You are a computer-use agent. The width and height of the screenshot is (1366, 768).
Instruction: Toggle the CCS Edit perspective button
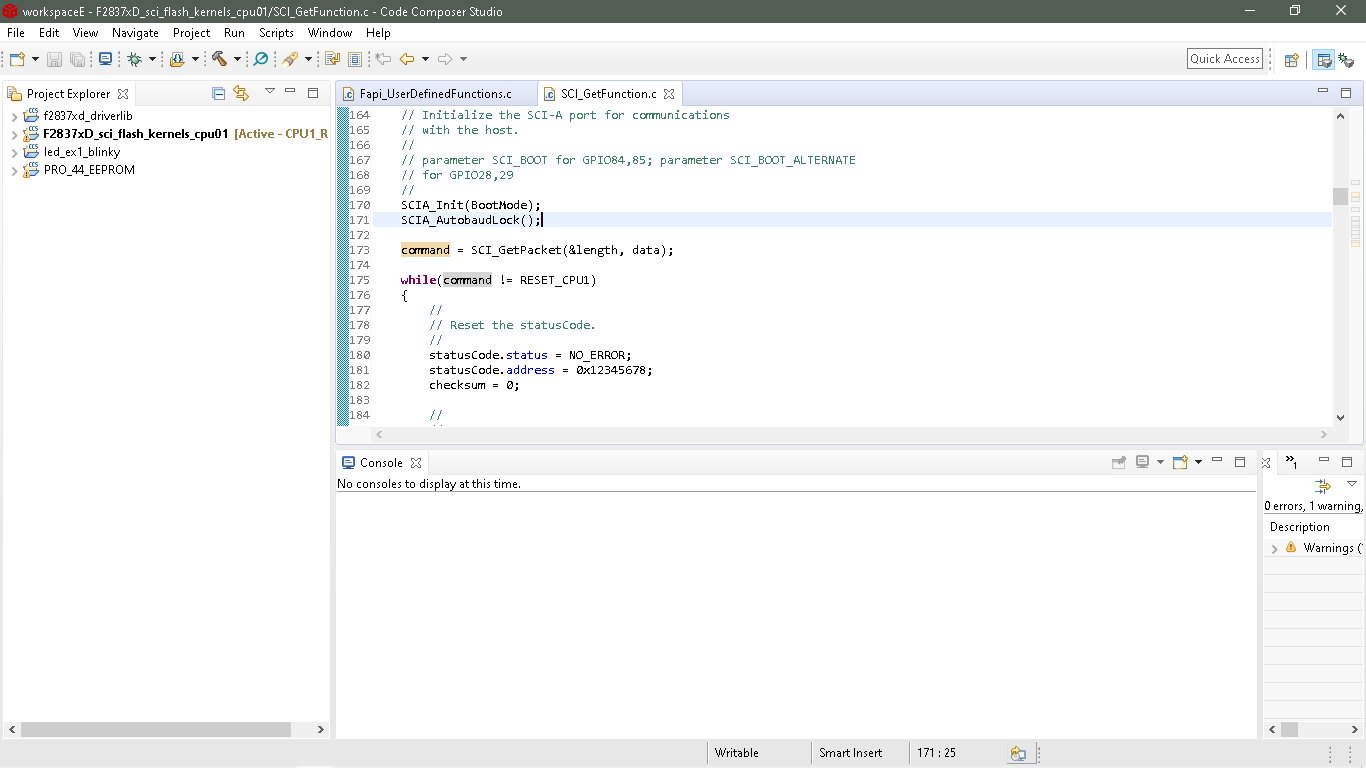click(x=1324, y=60)
